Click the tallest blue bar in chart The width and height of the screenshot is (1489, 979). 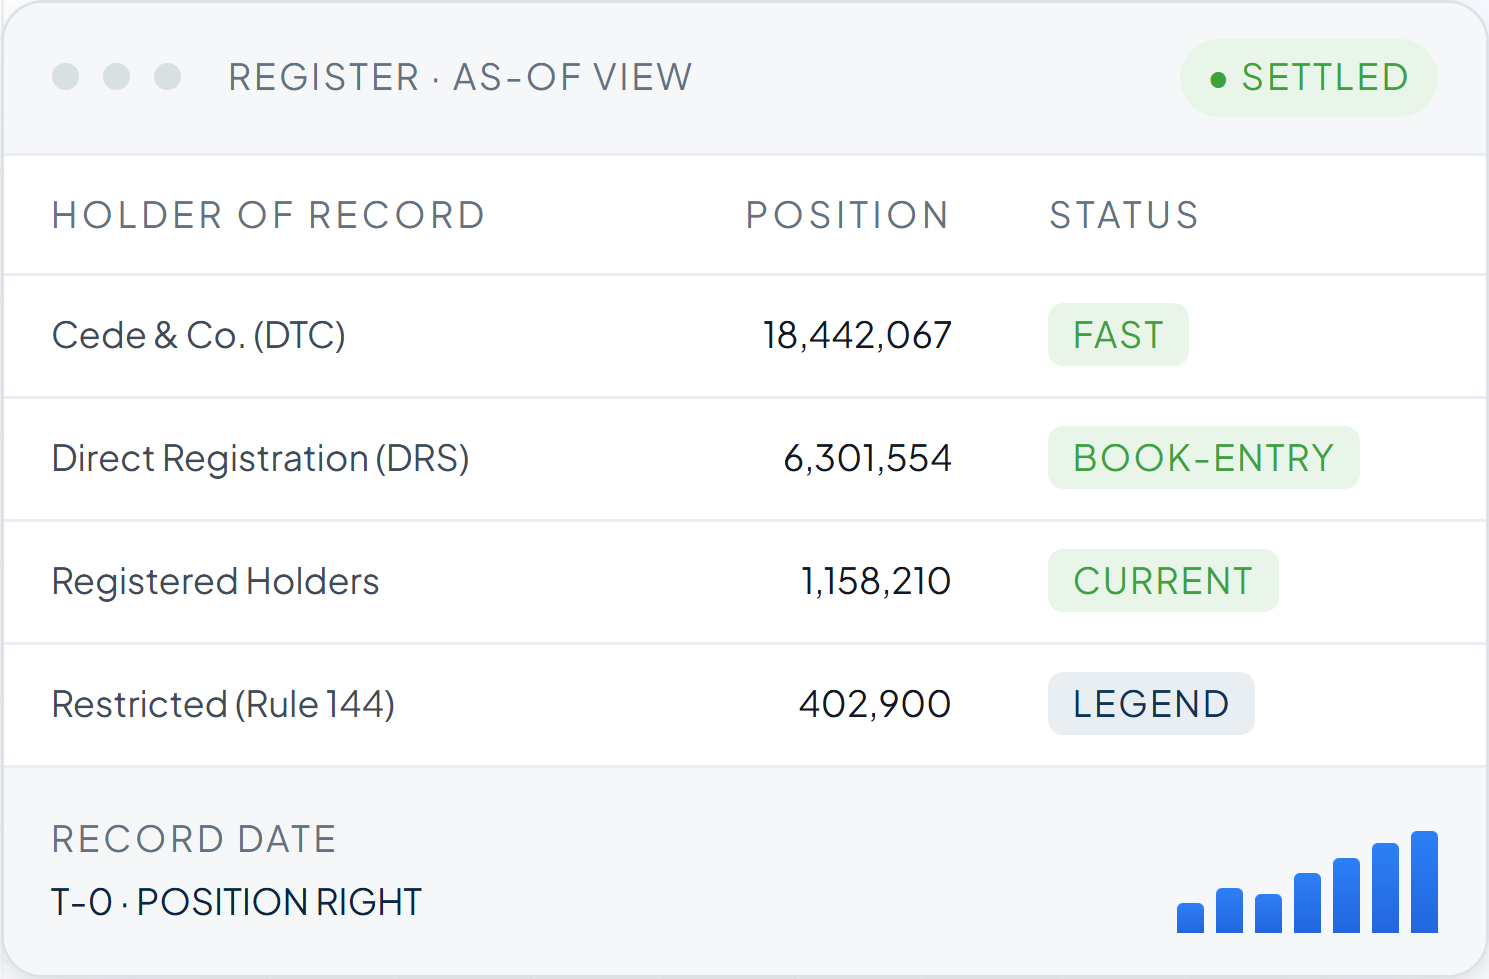[x=1424, y=882]
